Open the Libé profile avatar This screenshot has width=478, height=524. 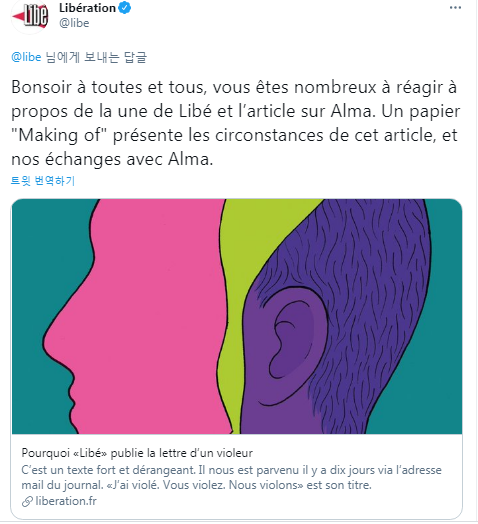click(30, 15)
